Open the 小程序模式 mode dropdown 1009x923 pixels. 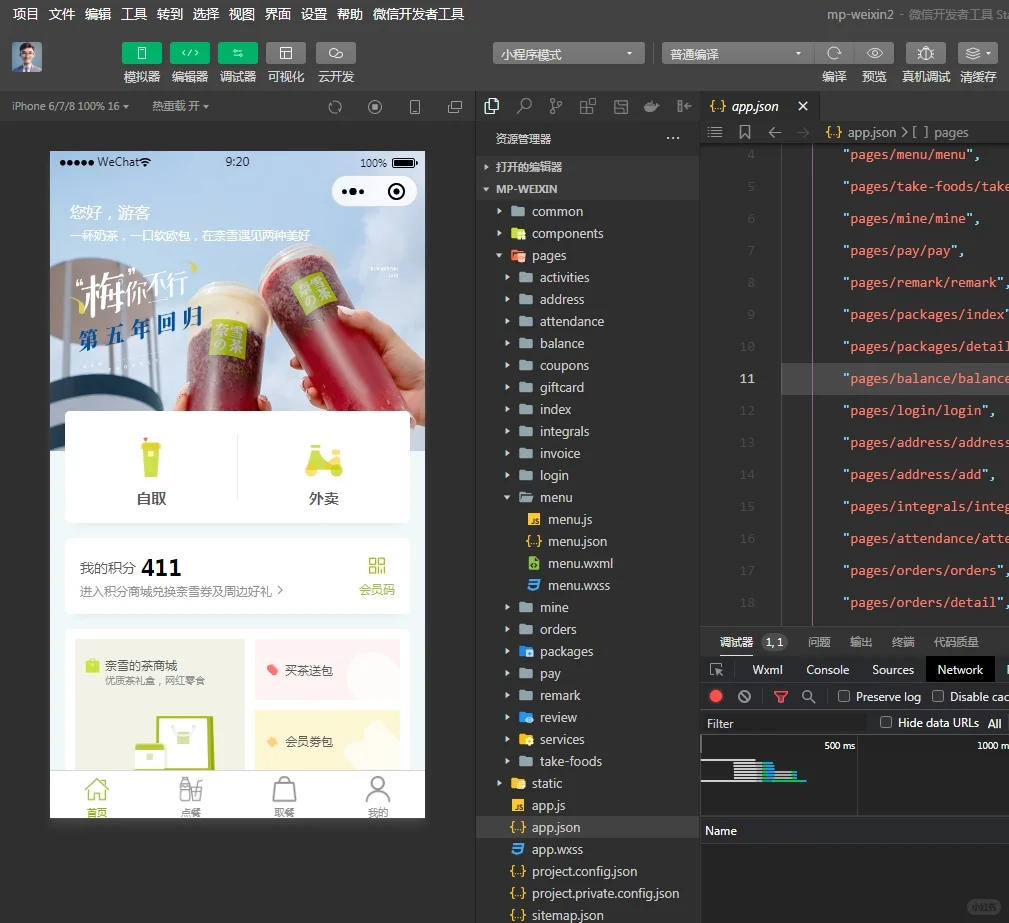coord(569,53)
